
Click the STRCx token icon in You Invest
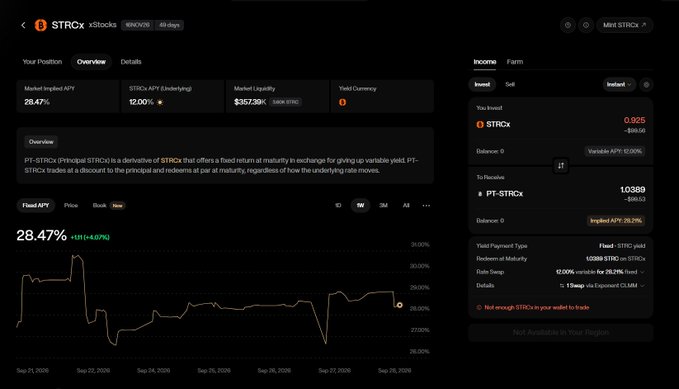[x=480, y=124]
